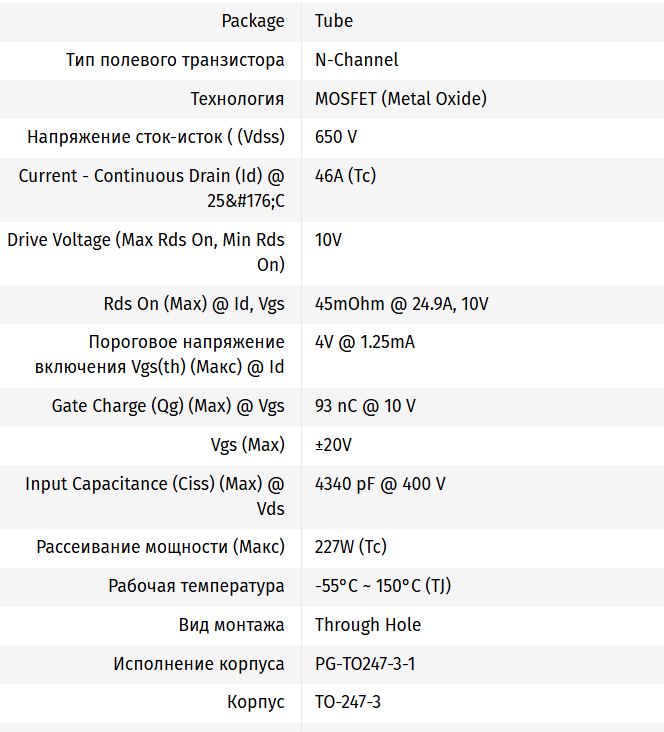Click the 'Tube' package value
The width and height of the screenshot is (664, 732).
click(334, 21)
